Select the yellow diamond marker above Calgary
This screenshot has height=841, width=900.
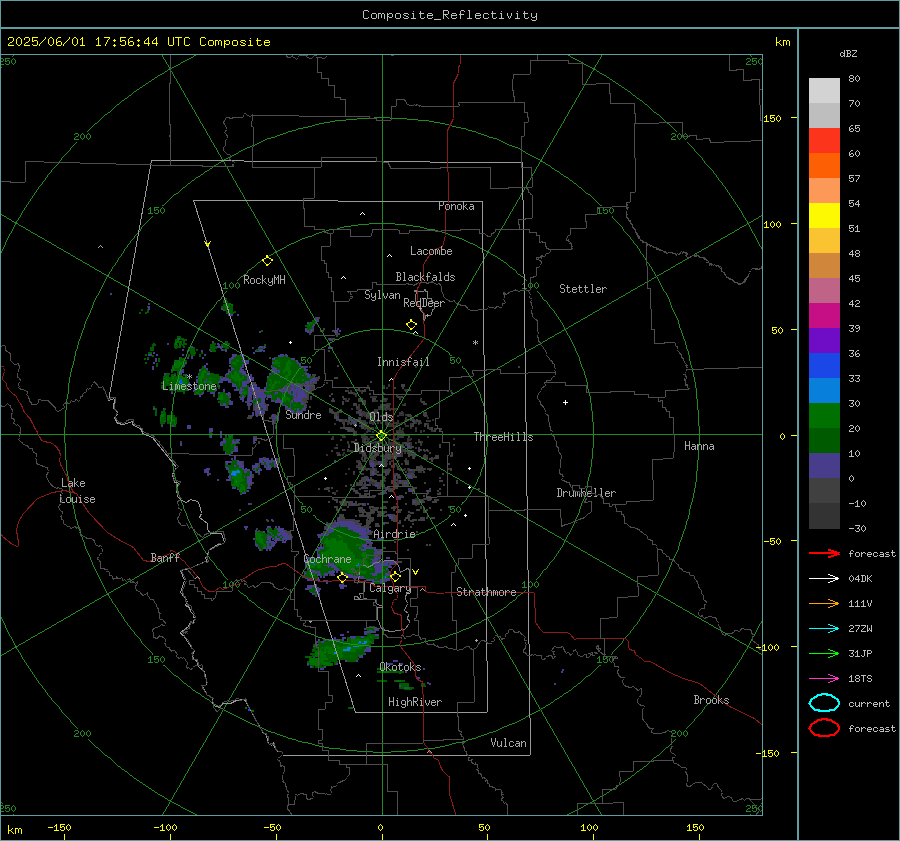pyautogui.click(x=395, y=576)
